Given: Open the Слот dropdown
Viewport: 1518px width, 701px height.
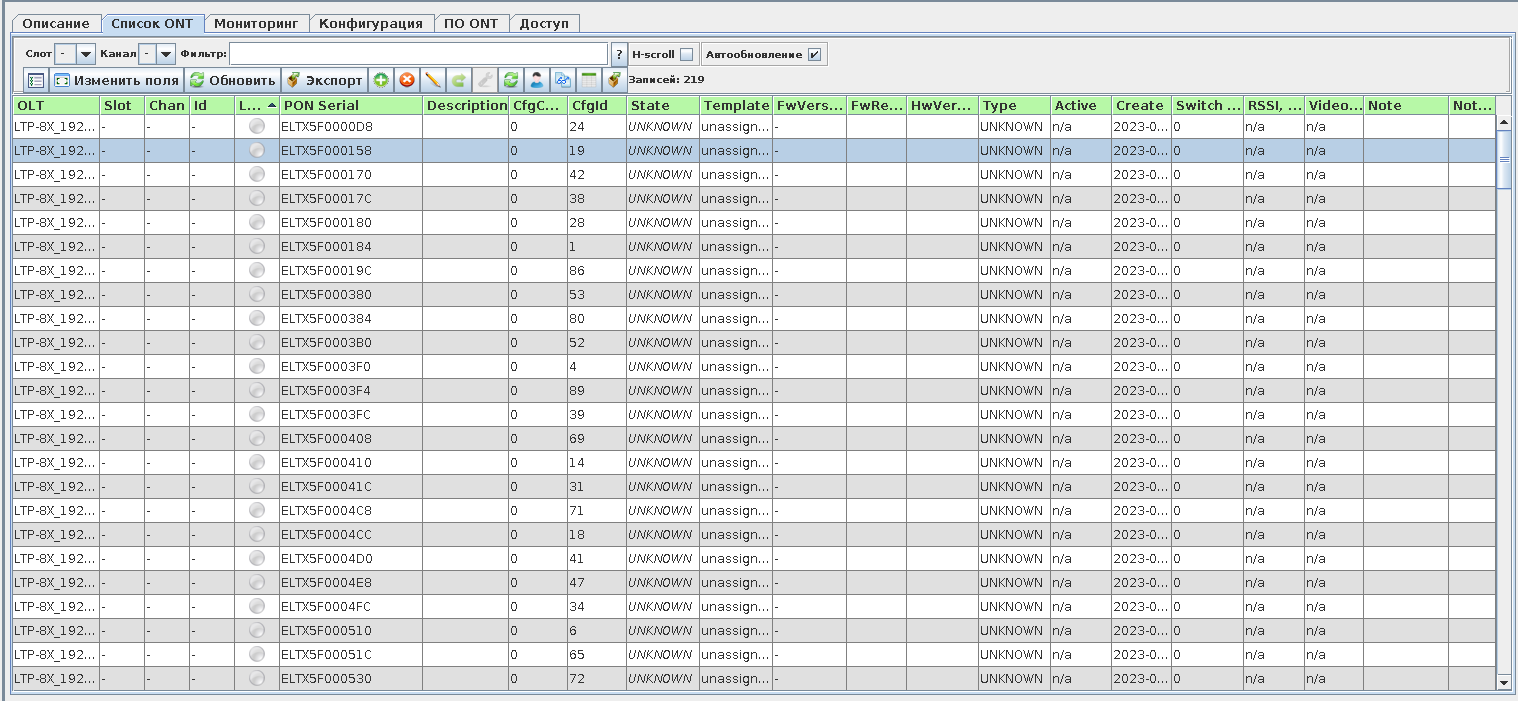Looking at the screenshot, I should pyautogui.click(x=85, y=54).
